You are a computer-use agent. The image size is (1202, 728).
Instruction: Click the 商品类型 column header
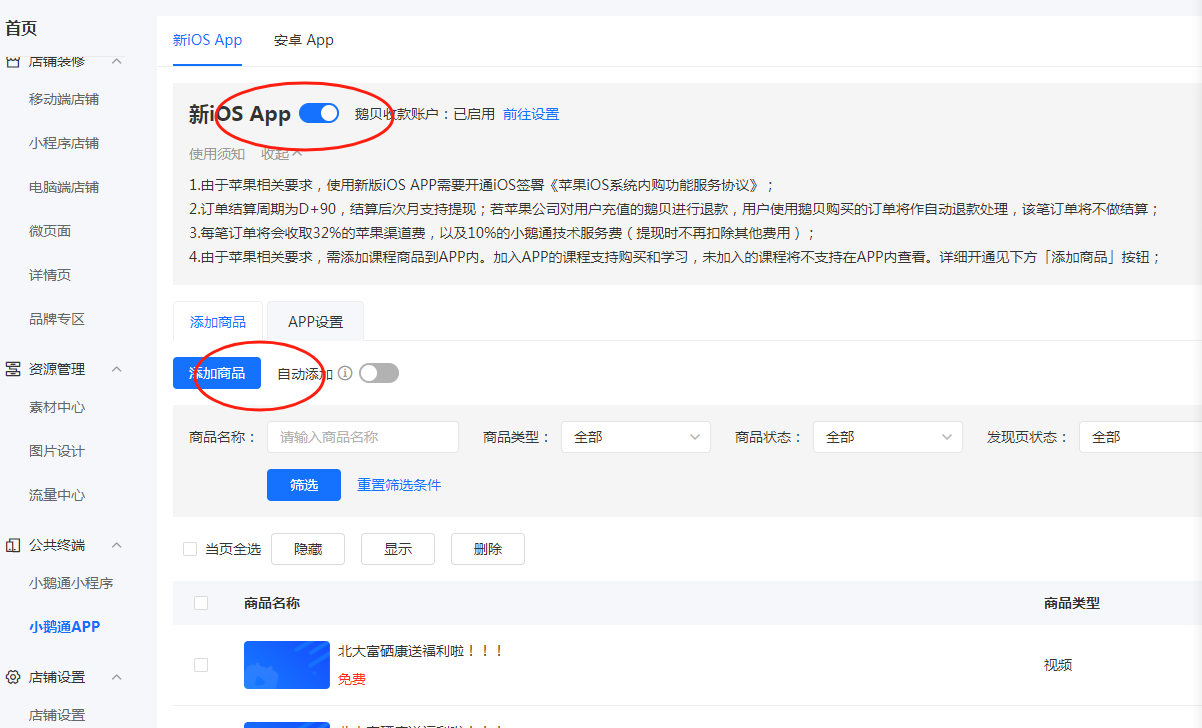[1072, 603]
